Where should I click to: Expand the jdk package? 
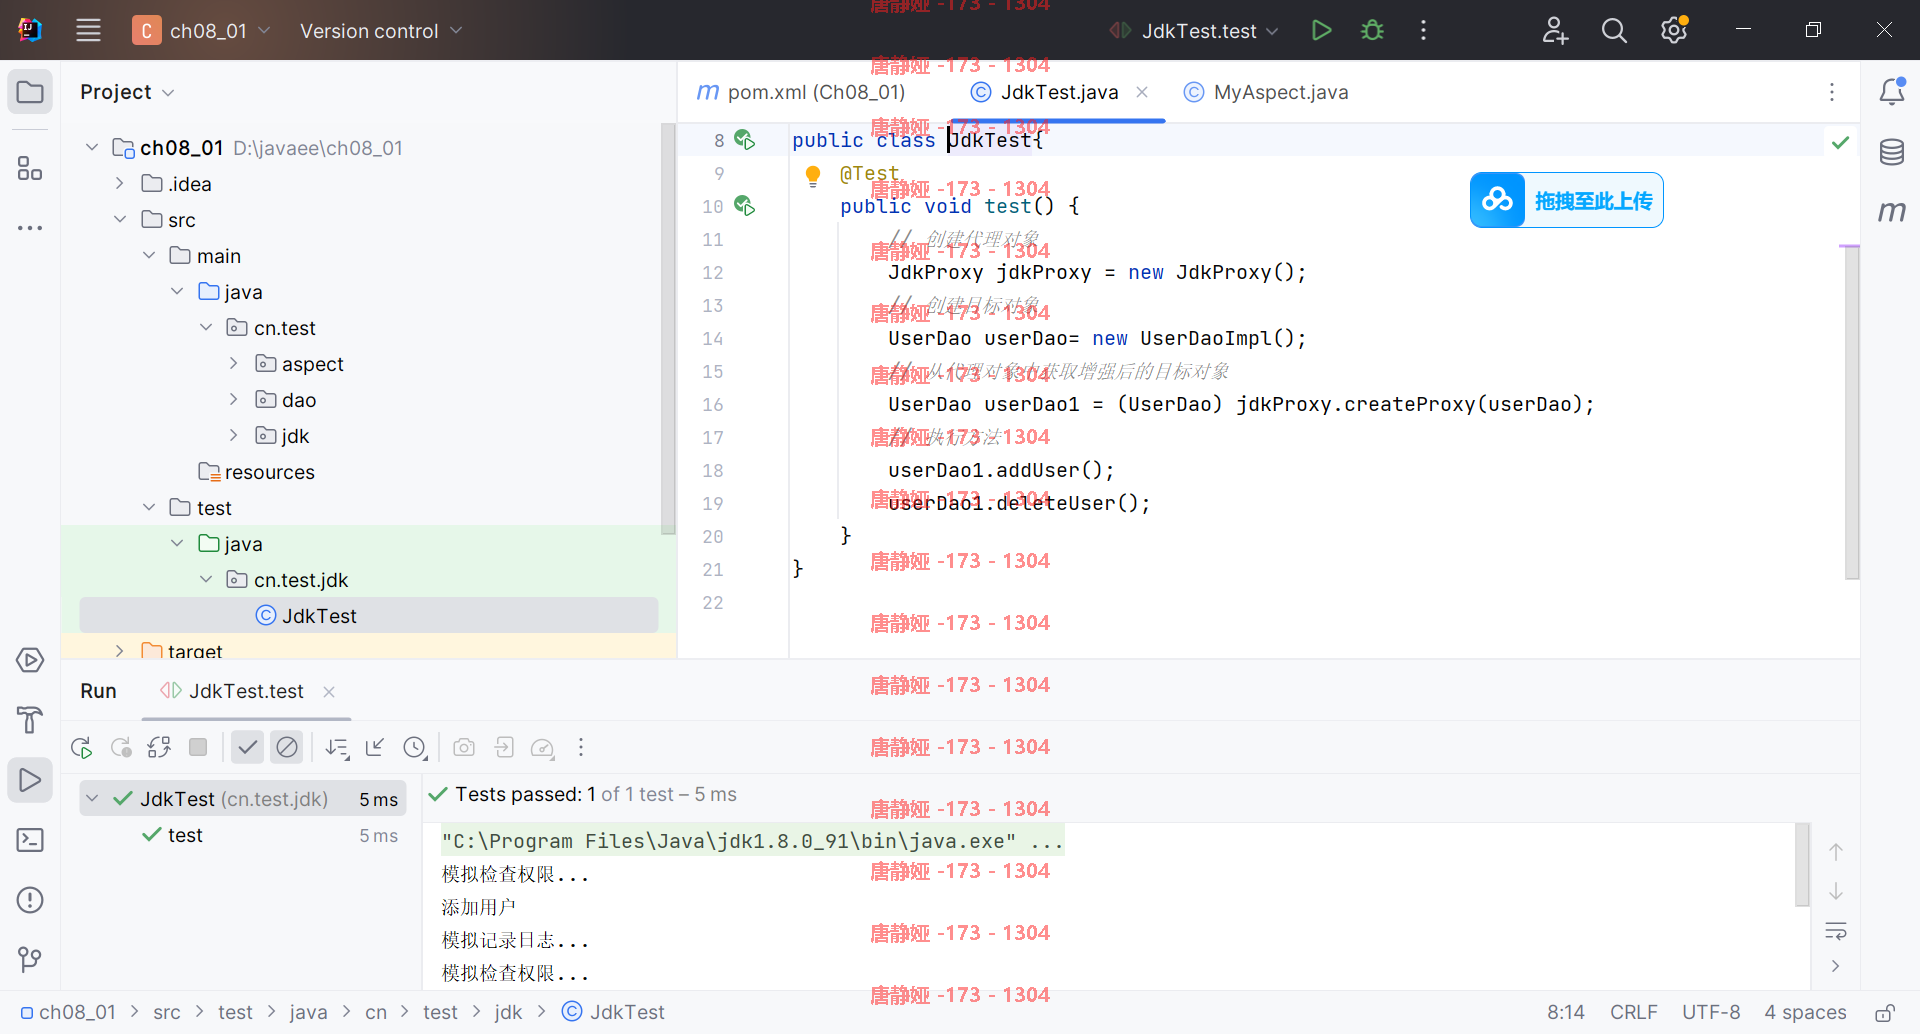click(x=233, y=436)
